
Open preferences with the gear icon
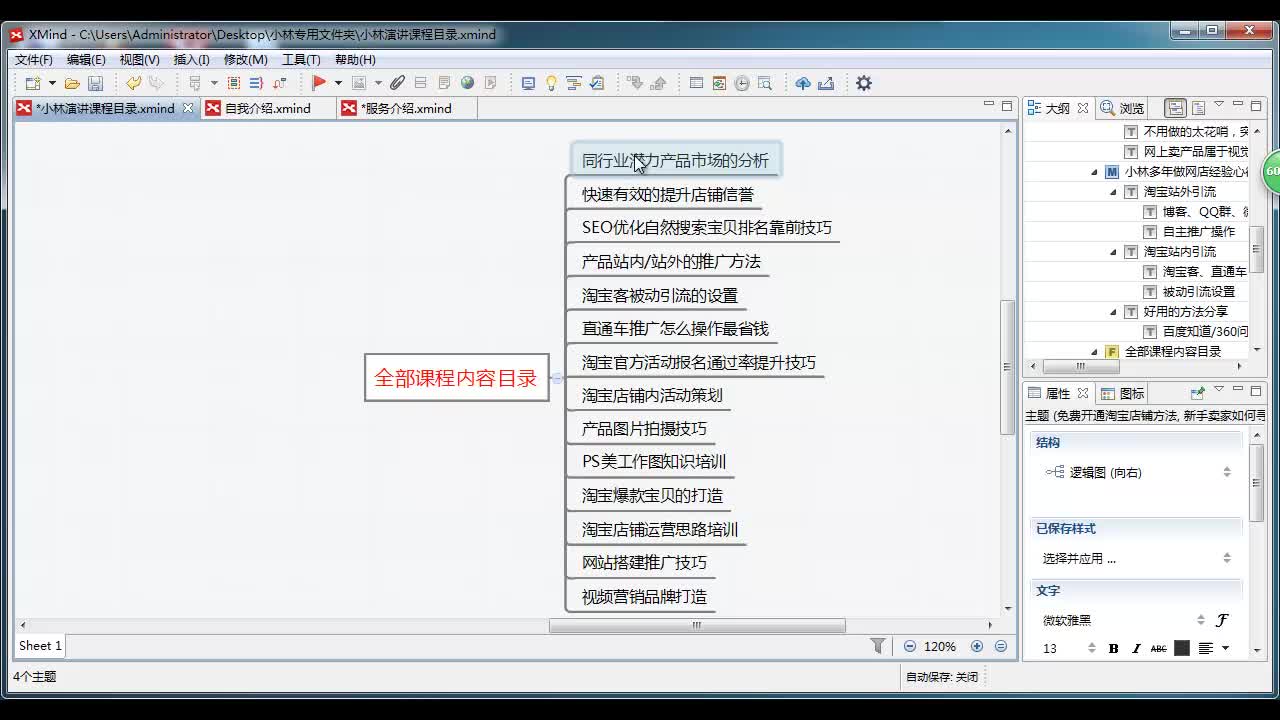[864, 83]
